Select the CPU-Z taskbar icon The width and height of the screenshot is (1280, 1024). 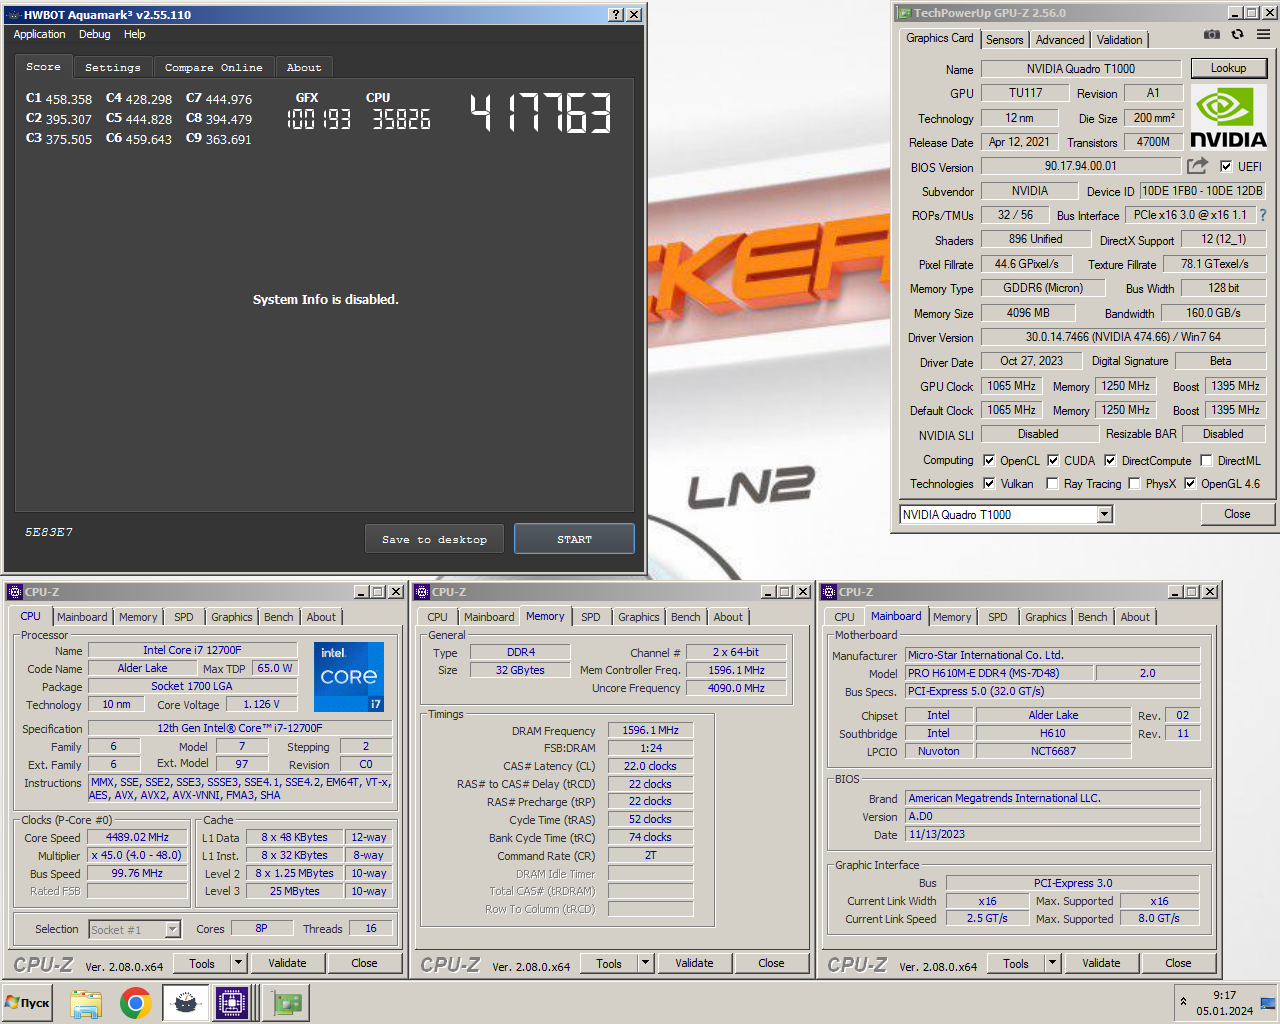232,1003
